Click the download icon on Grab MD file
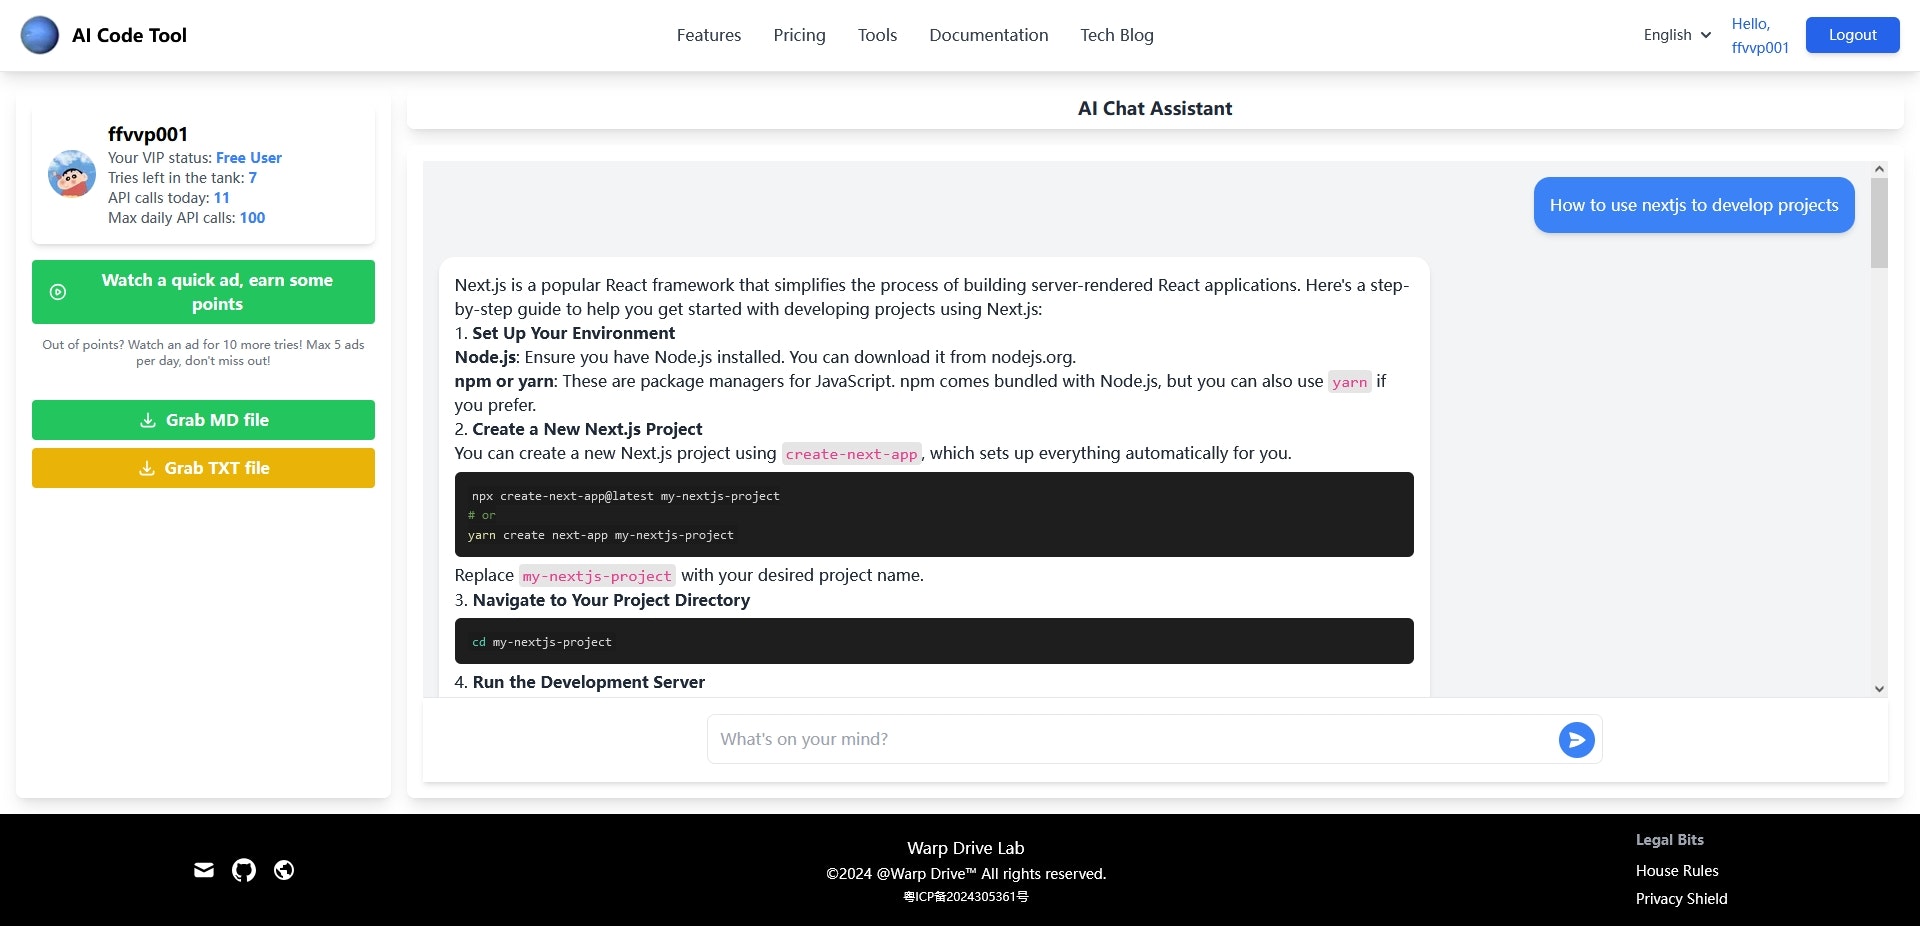Viewport: 1920px width, 926px height. [x=147, y=420]
